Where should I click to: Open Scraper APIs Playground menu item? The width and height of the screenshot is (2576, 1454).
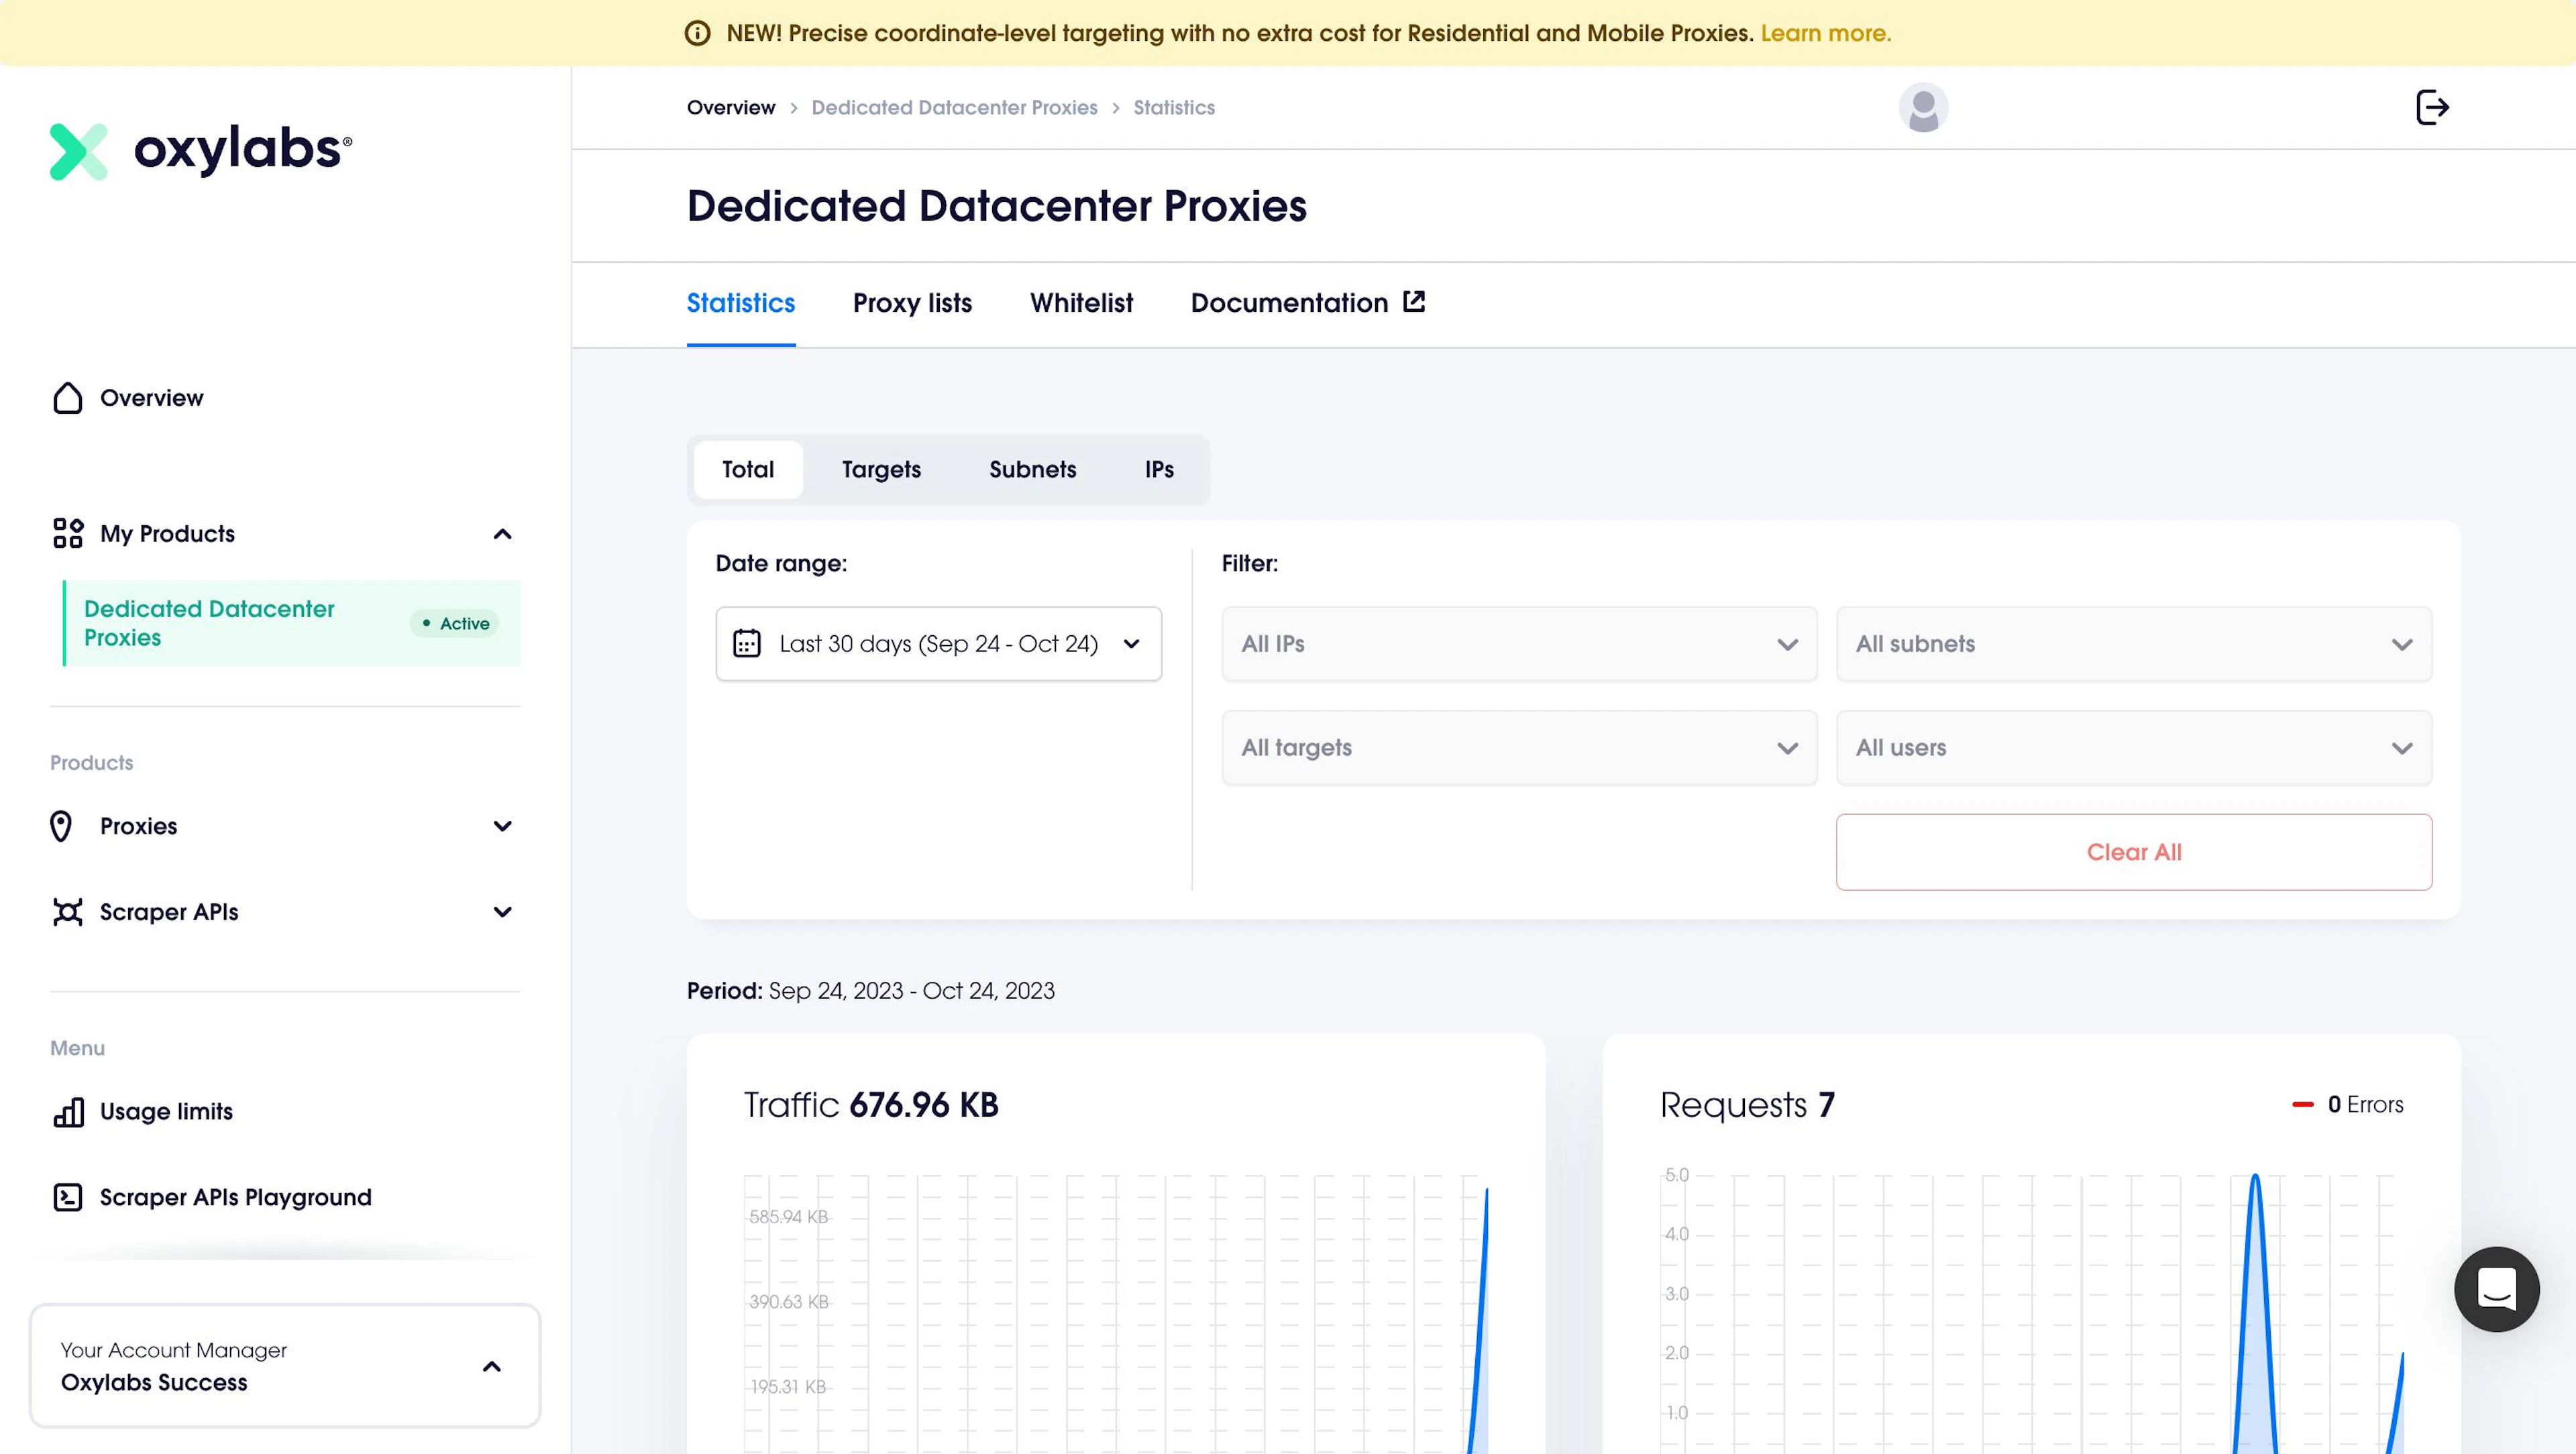236,1197
